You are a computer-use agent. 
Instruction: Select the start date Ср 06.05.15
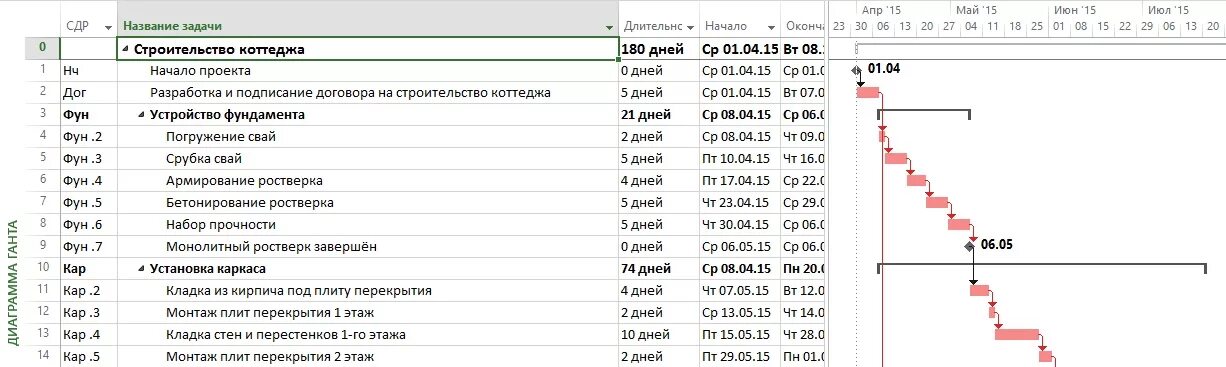[x=740, y=246]
